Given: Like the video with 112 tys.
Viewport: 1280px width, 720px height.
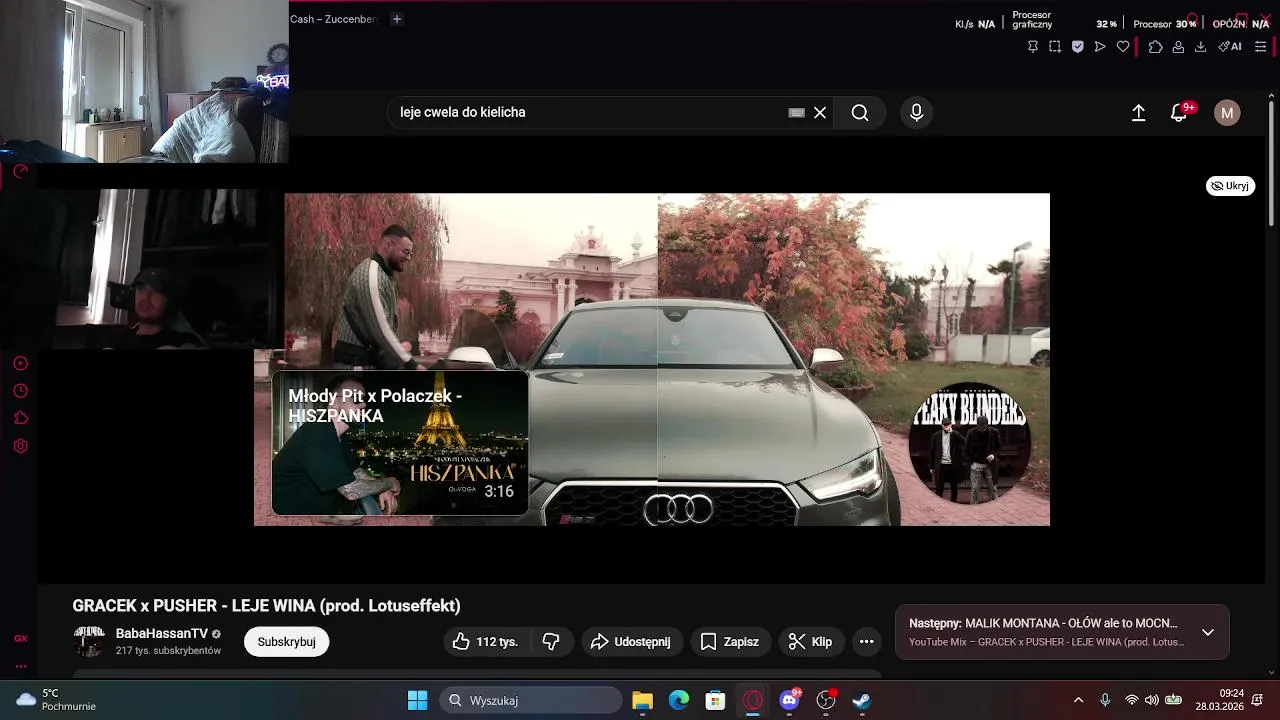Looking at the screenshot, I should click(485, 642).
